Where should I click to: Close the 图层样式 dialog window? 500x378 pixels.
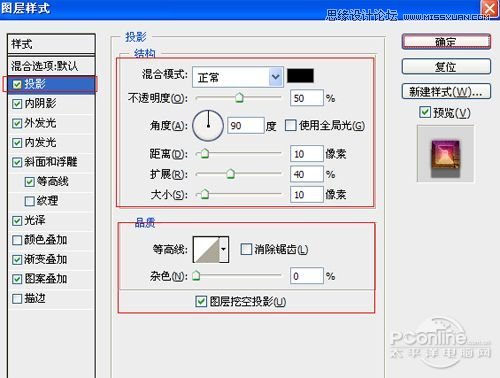[x=489, y=8]
